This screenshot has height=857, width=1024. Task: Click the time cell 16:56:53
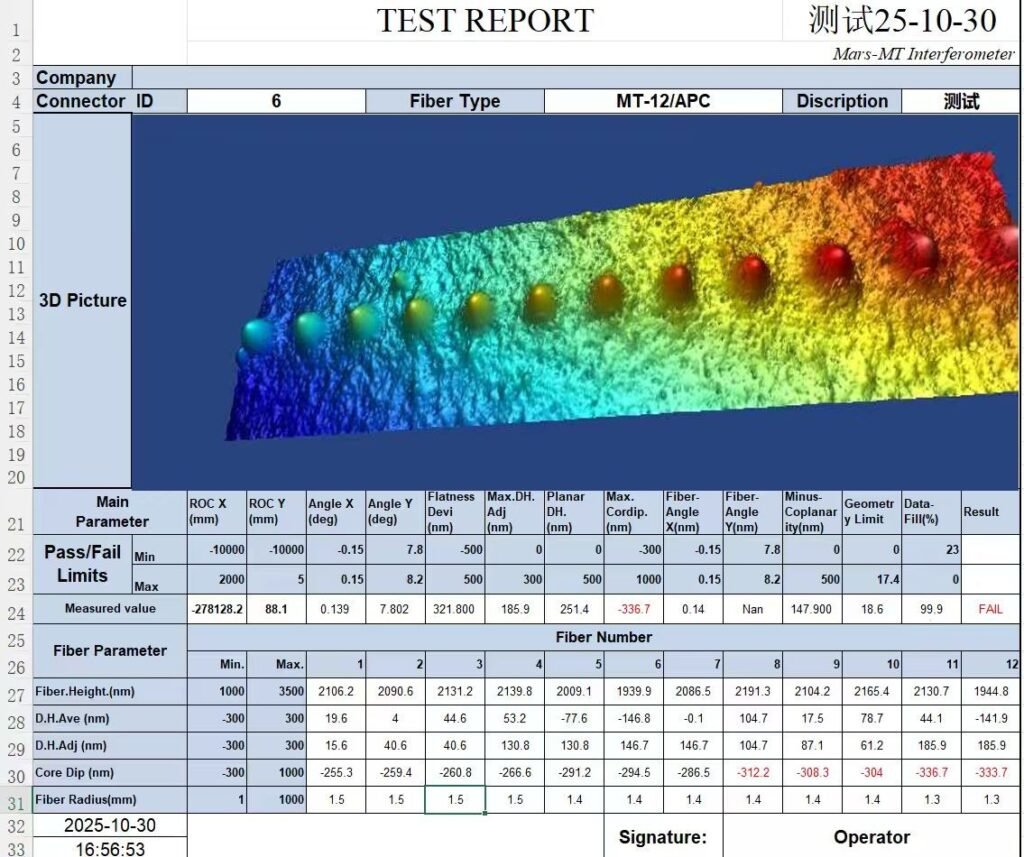[109, 848]
